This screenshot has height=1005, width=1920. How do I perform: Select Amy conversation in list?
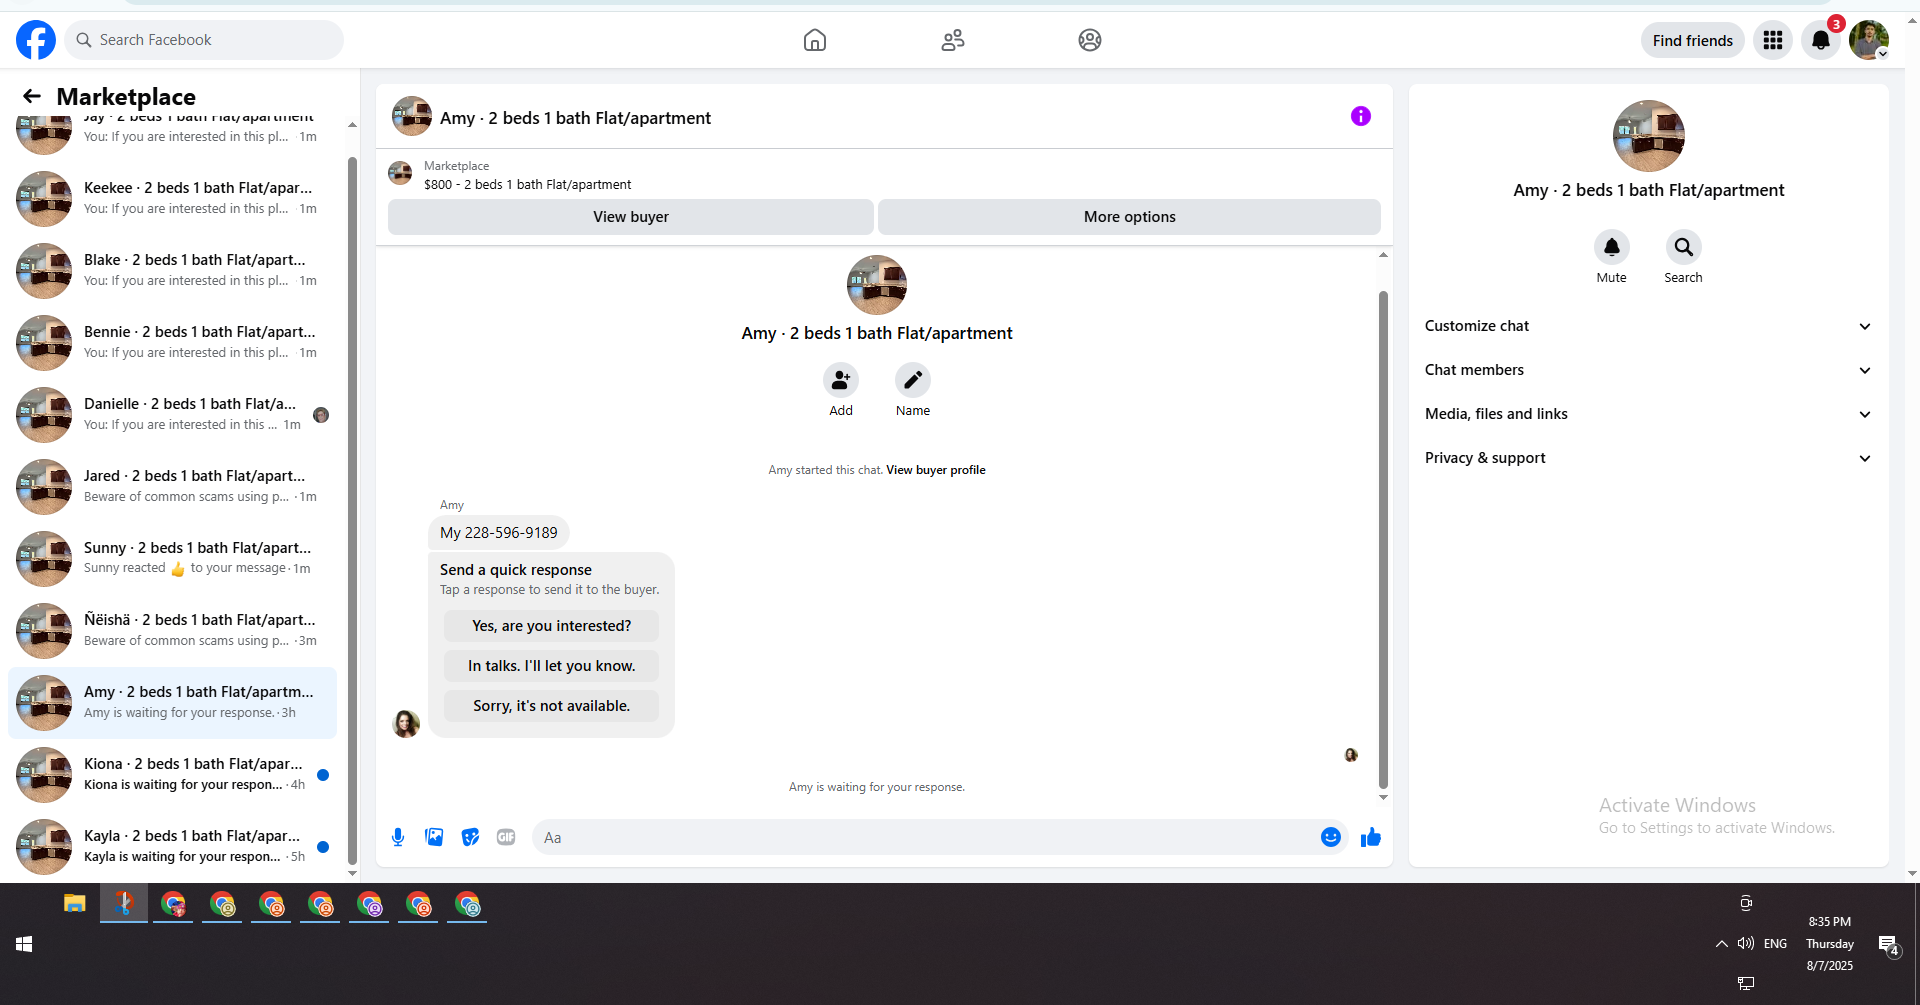pos(172,702)
